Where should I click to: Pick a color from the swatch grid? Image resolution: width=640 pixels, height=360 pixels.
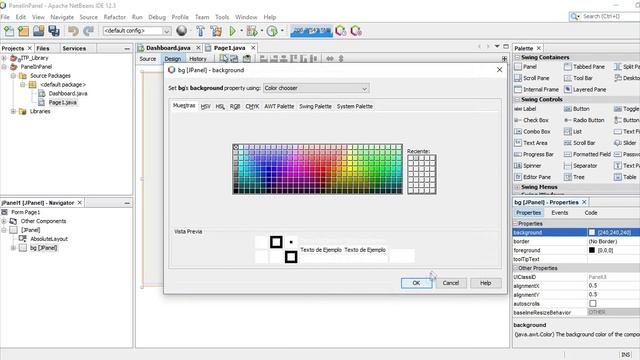click(x=318, y=169)
